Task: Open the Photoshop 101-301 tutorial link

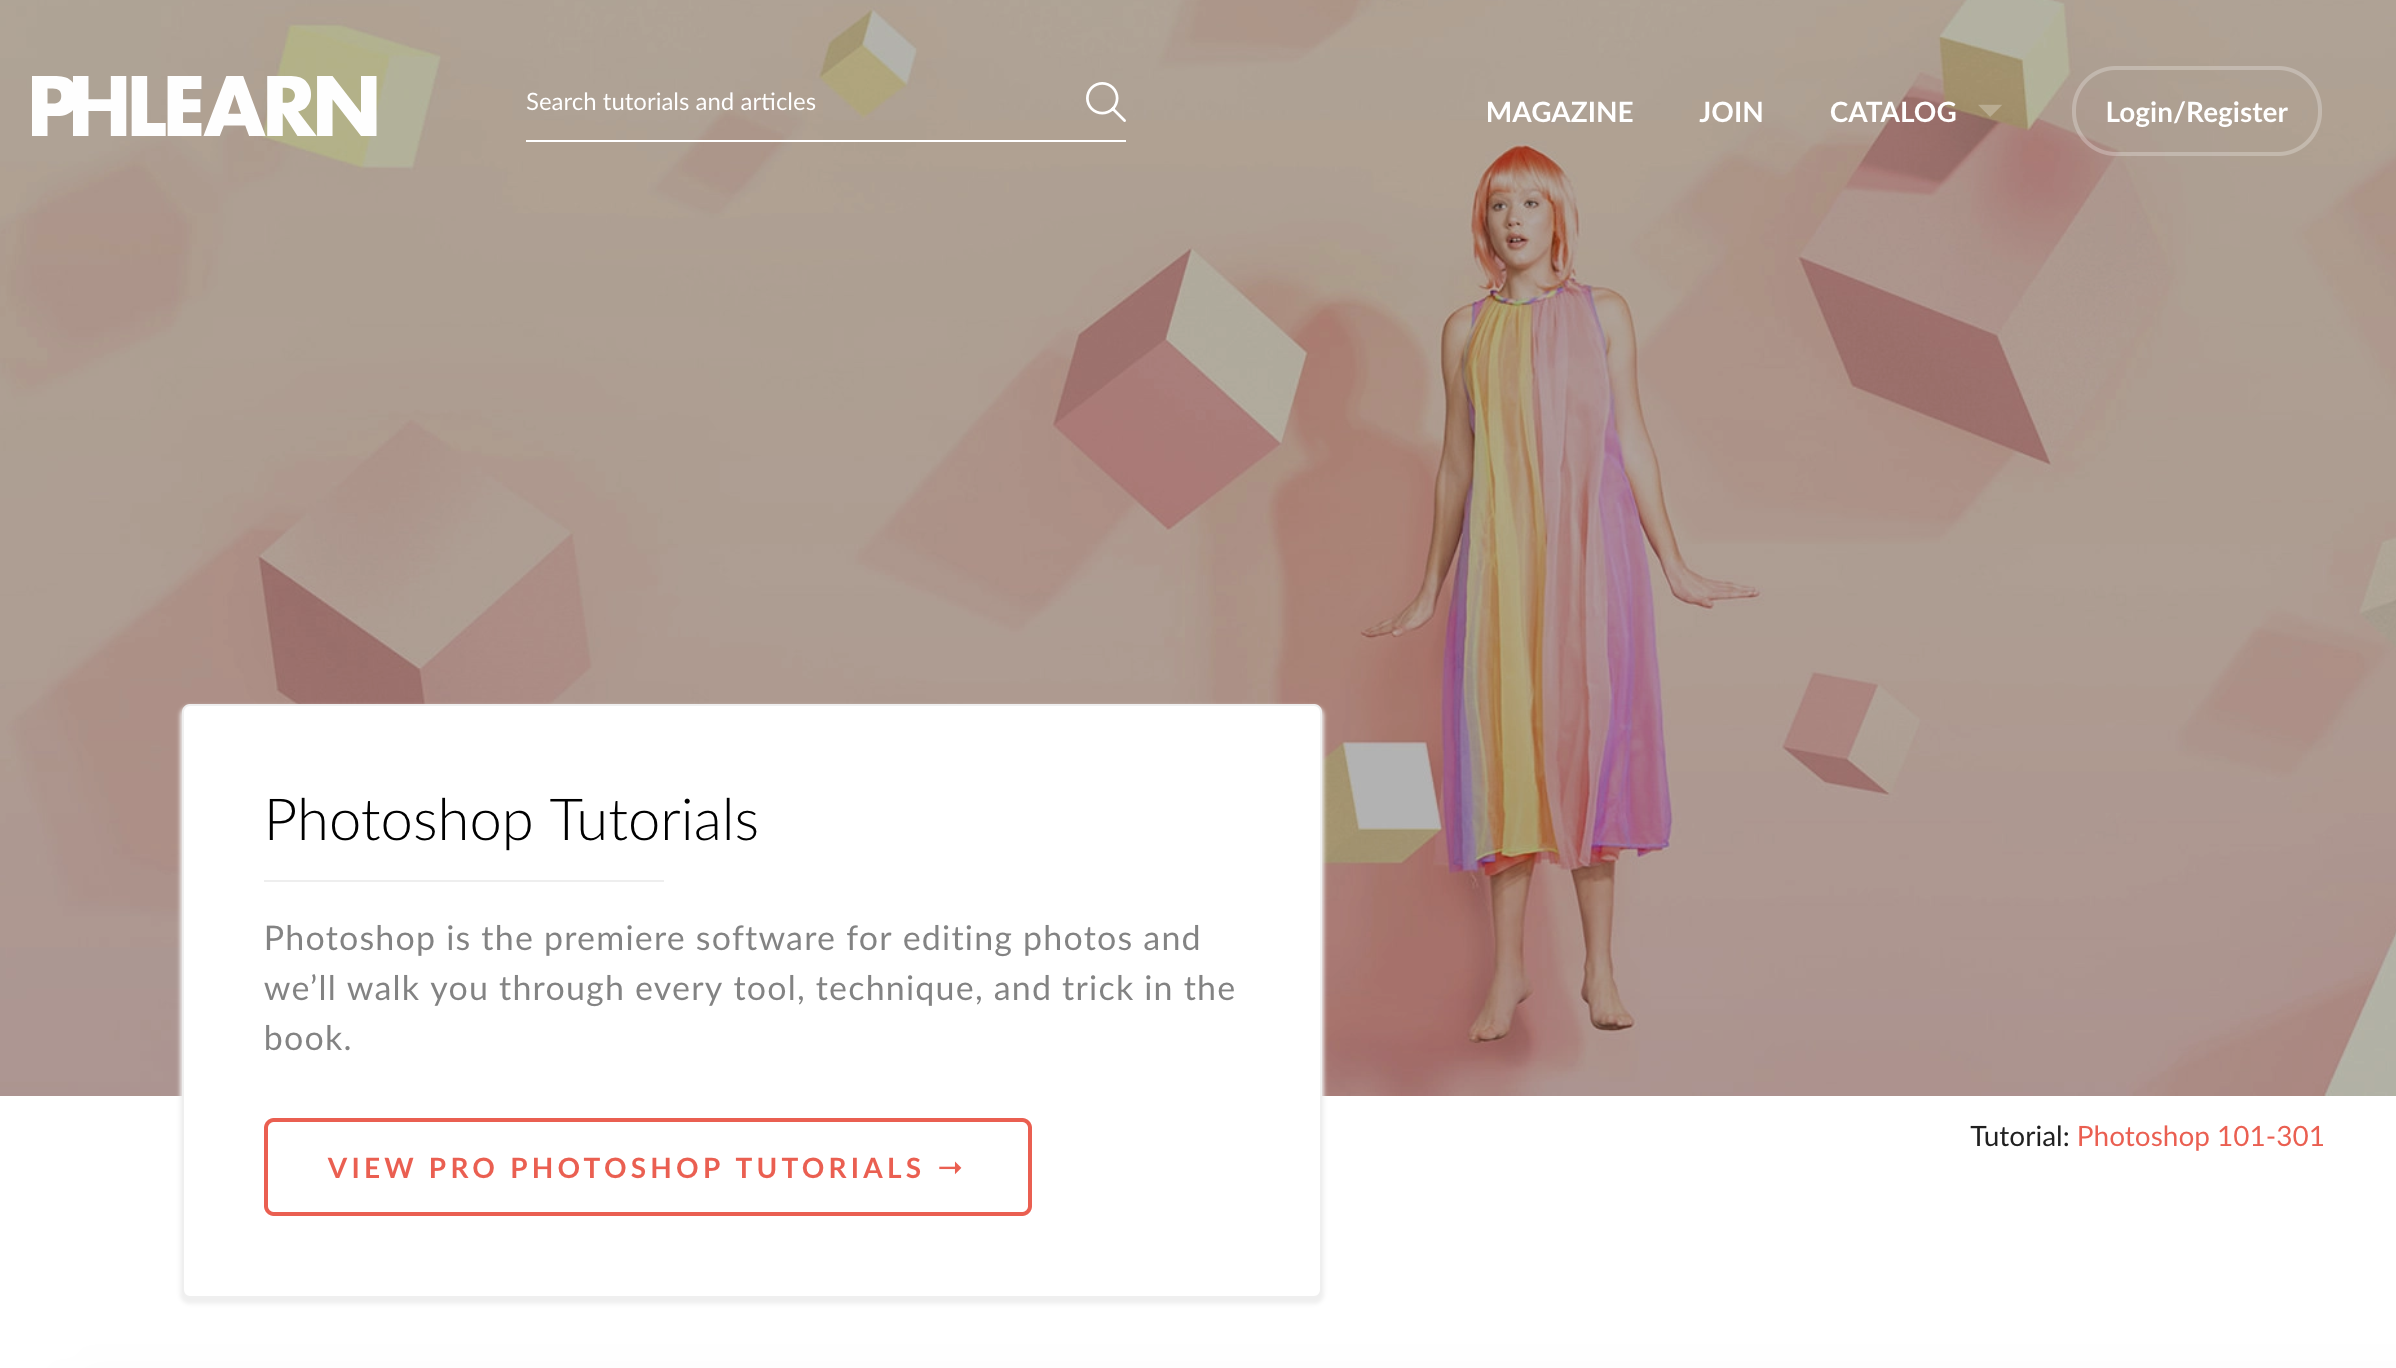Action: pos(2200,1136)
